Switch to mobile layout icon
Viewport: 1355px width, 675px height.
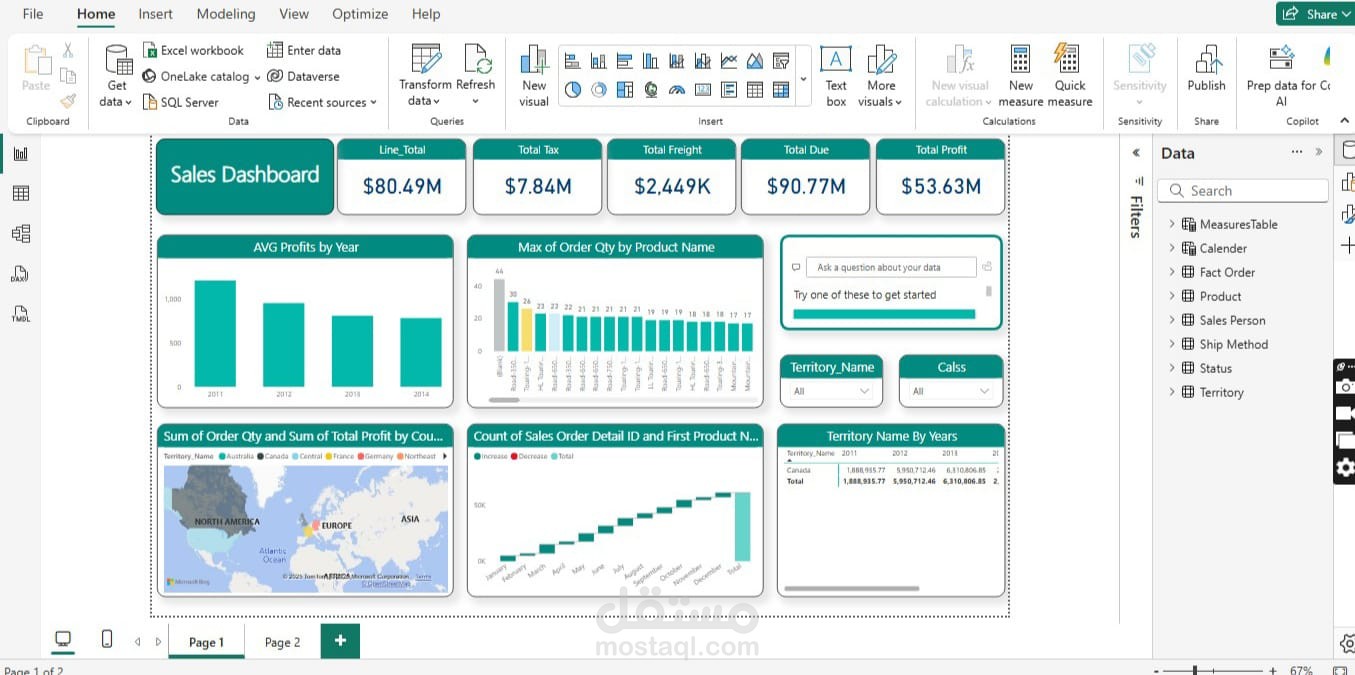[107, 640]
